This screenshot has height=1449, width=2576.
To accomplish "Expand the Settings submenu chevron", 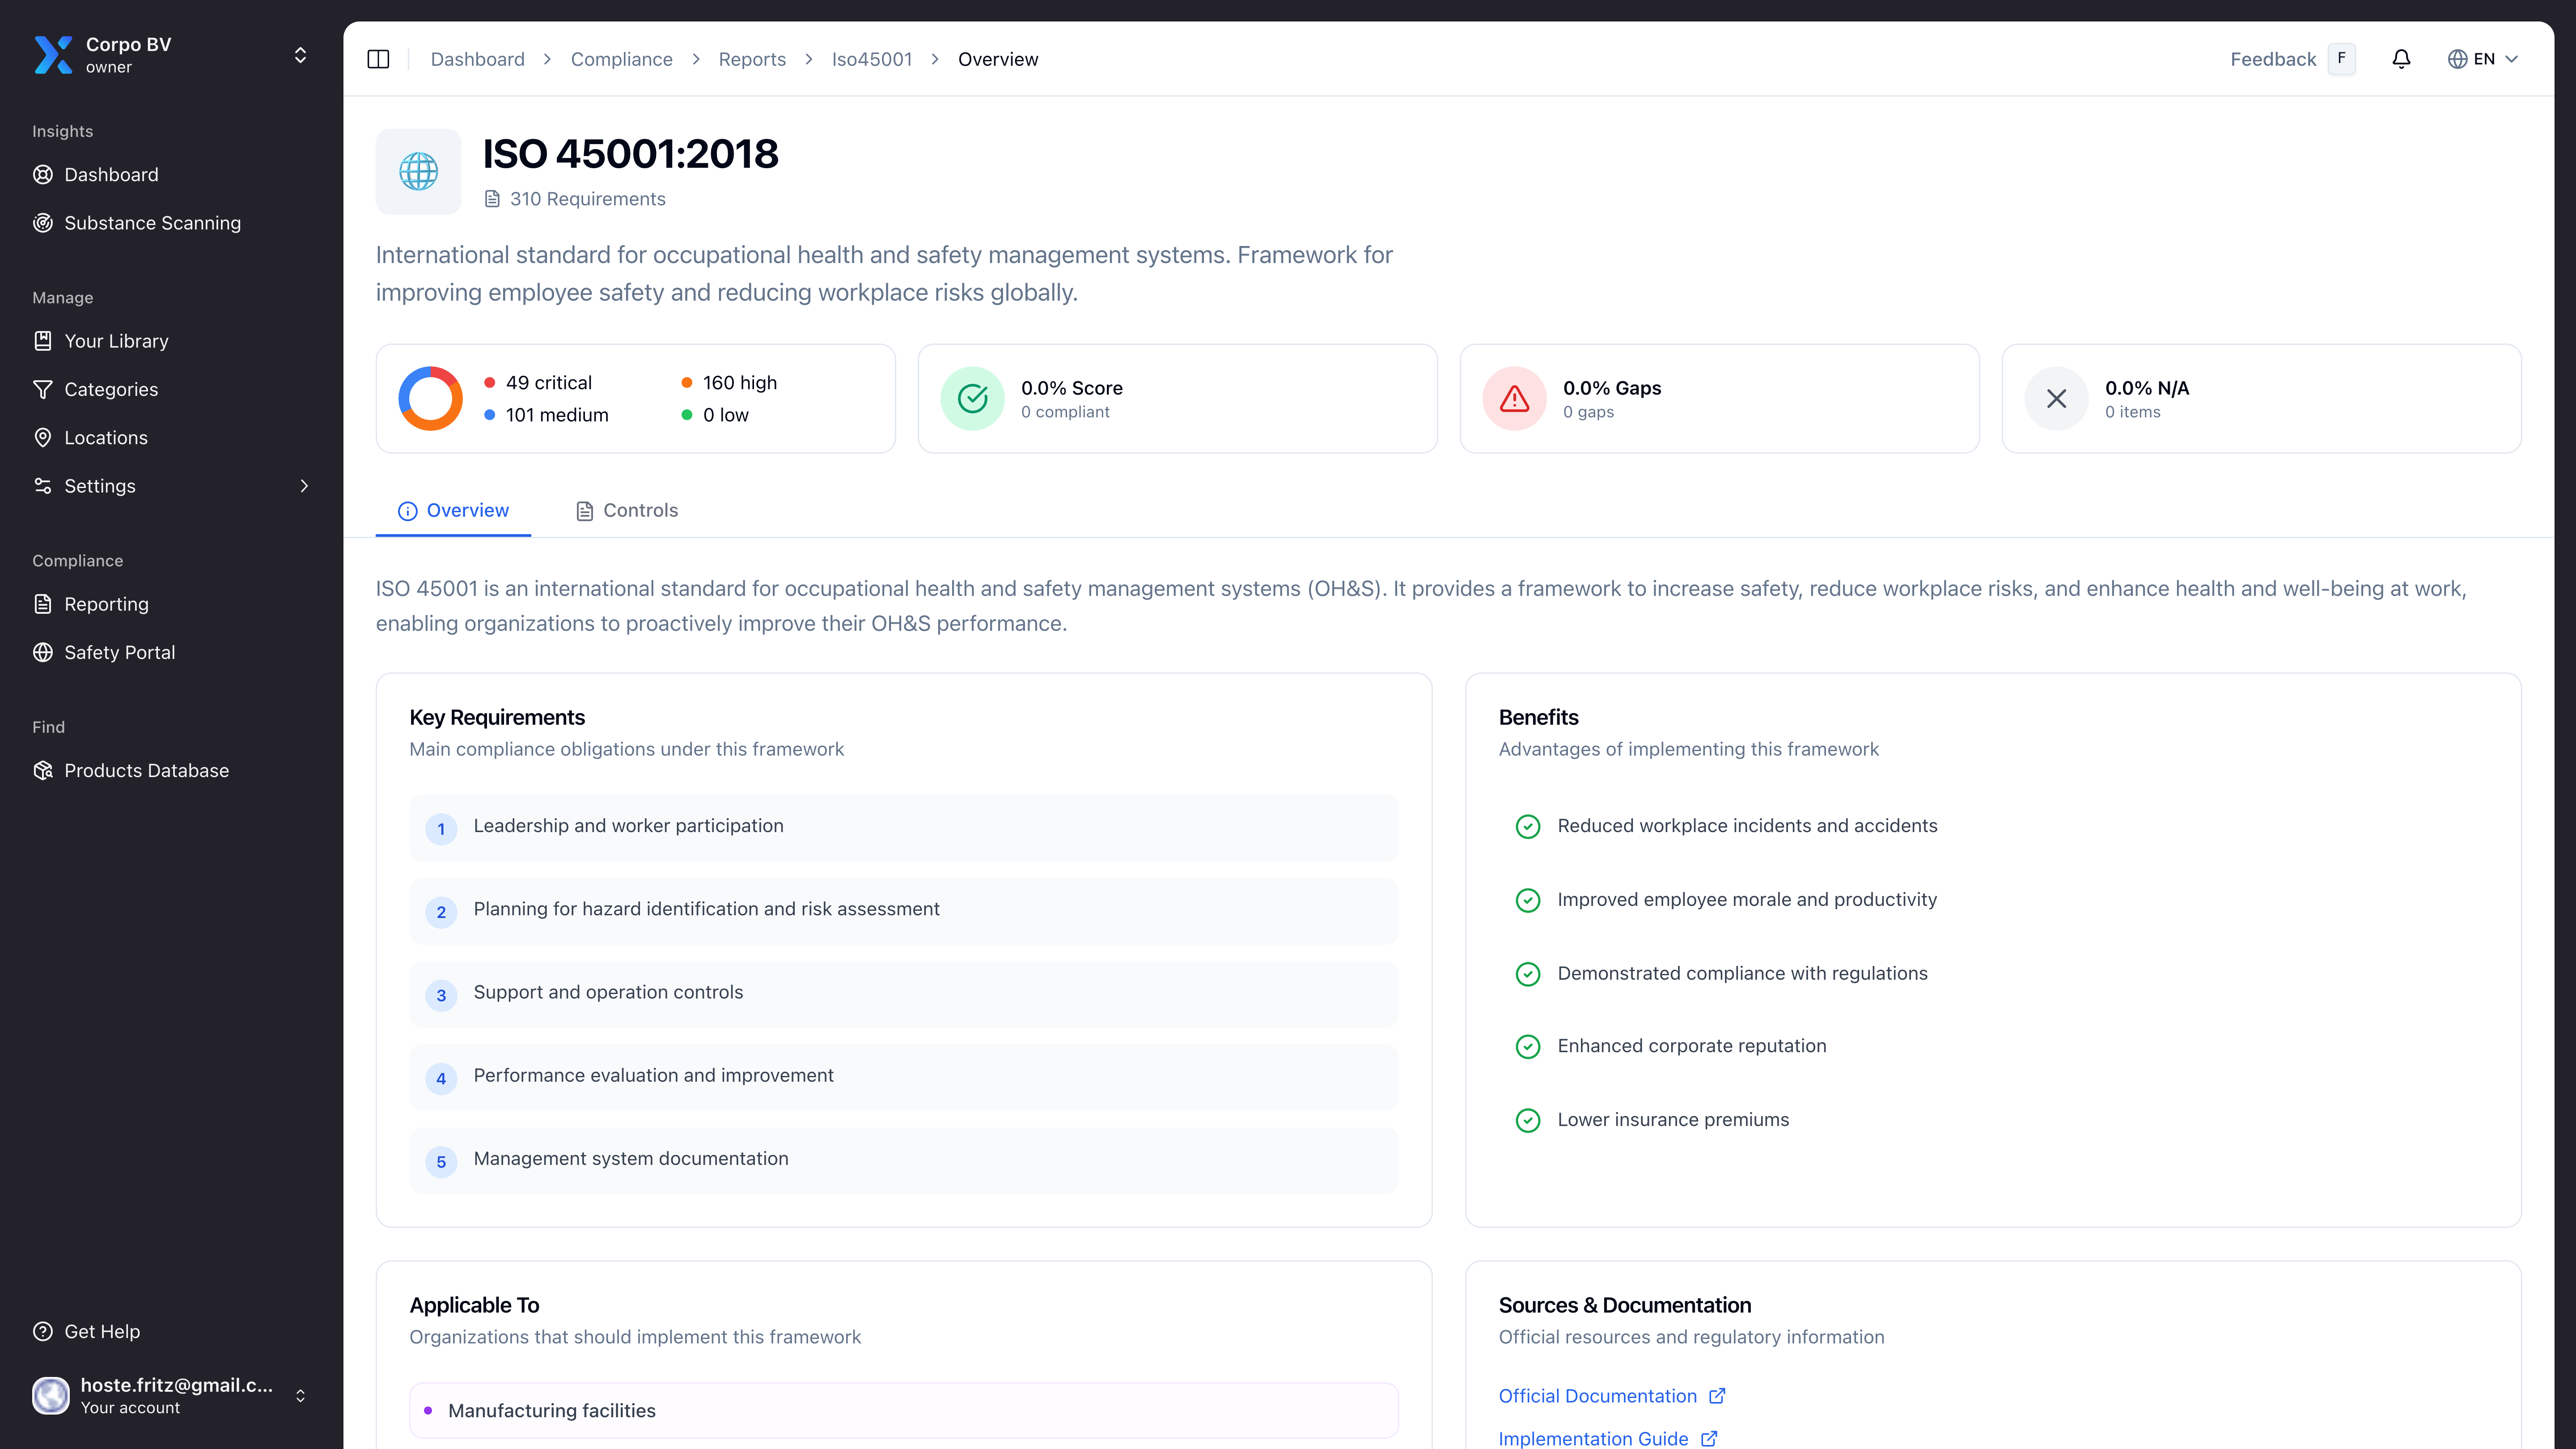I will pos(304,486).
